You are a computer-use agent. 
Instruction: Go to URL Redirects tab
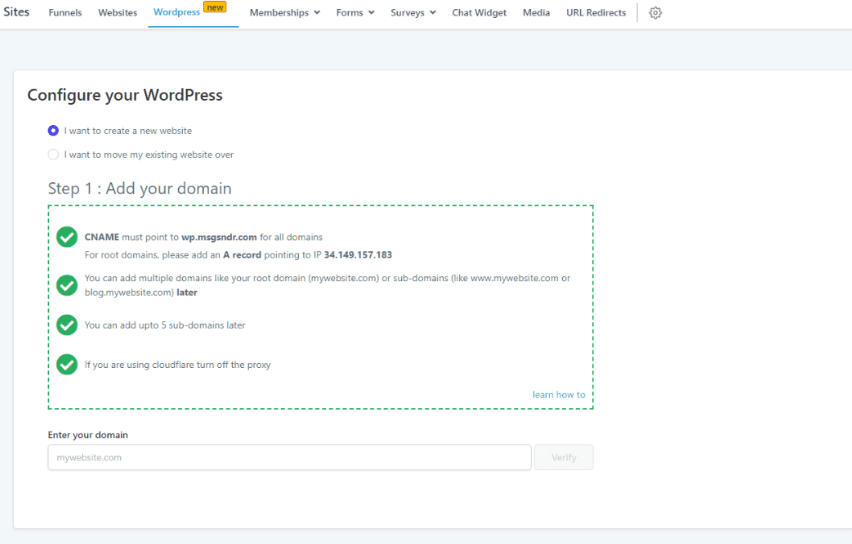(x=596, y=12)
